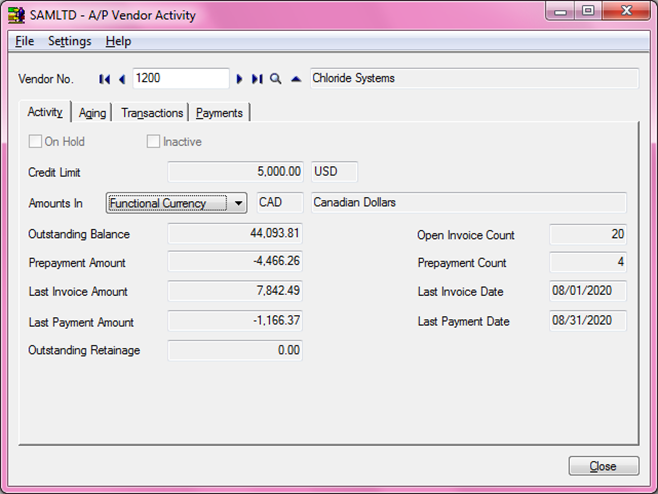Image resolution: width=658 pixels, height=494 pixels.
Task: Click the CAD currency code field
Action: click(x=280, y=203)
